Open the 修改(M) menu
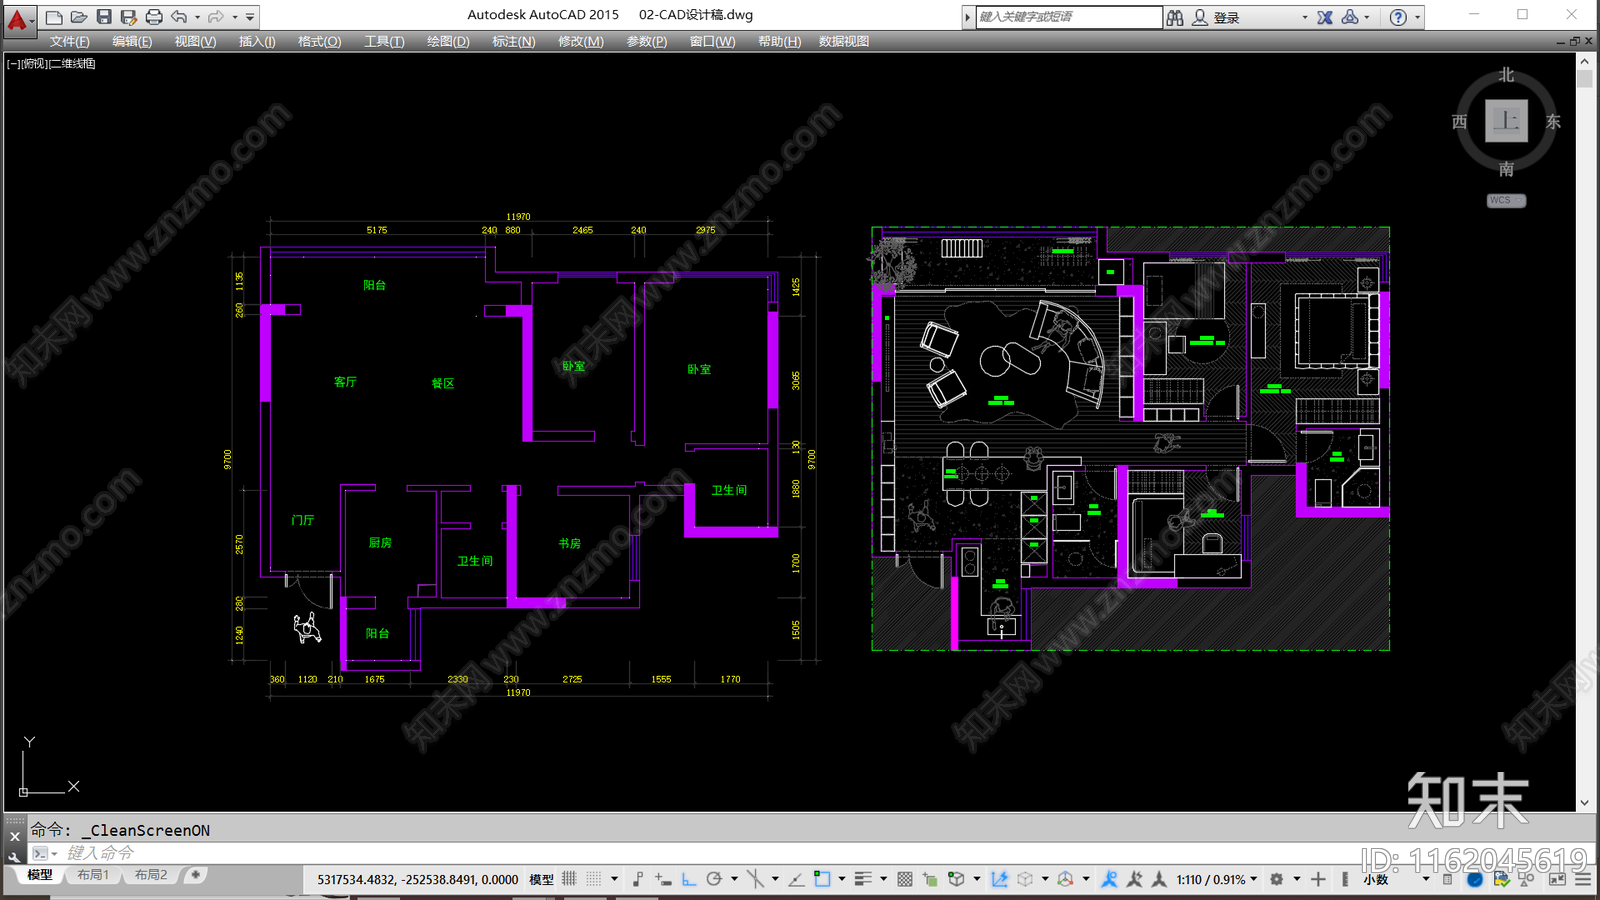This screenshot has height=900, width=1600. (581, 41)
